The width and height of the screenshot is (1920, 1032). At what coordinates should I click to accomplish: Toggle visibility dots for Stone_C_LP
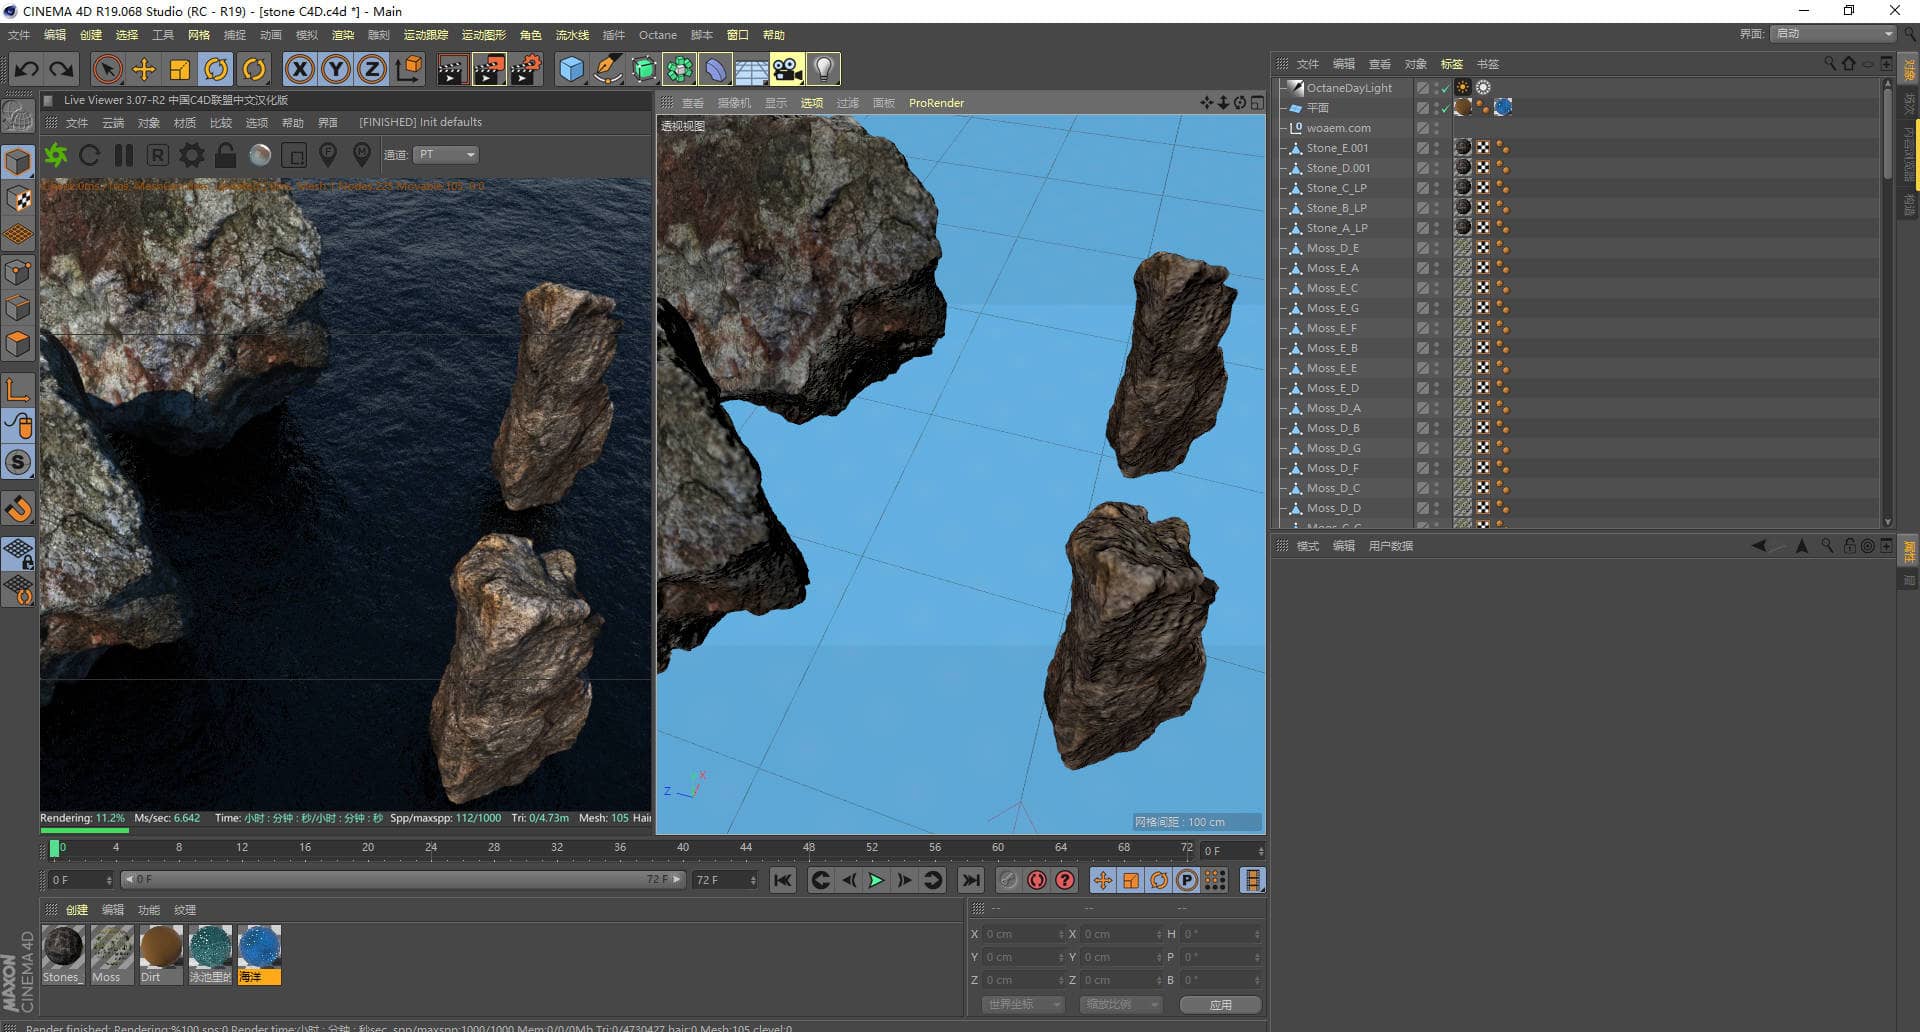1437,188
